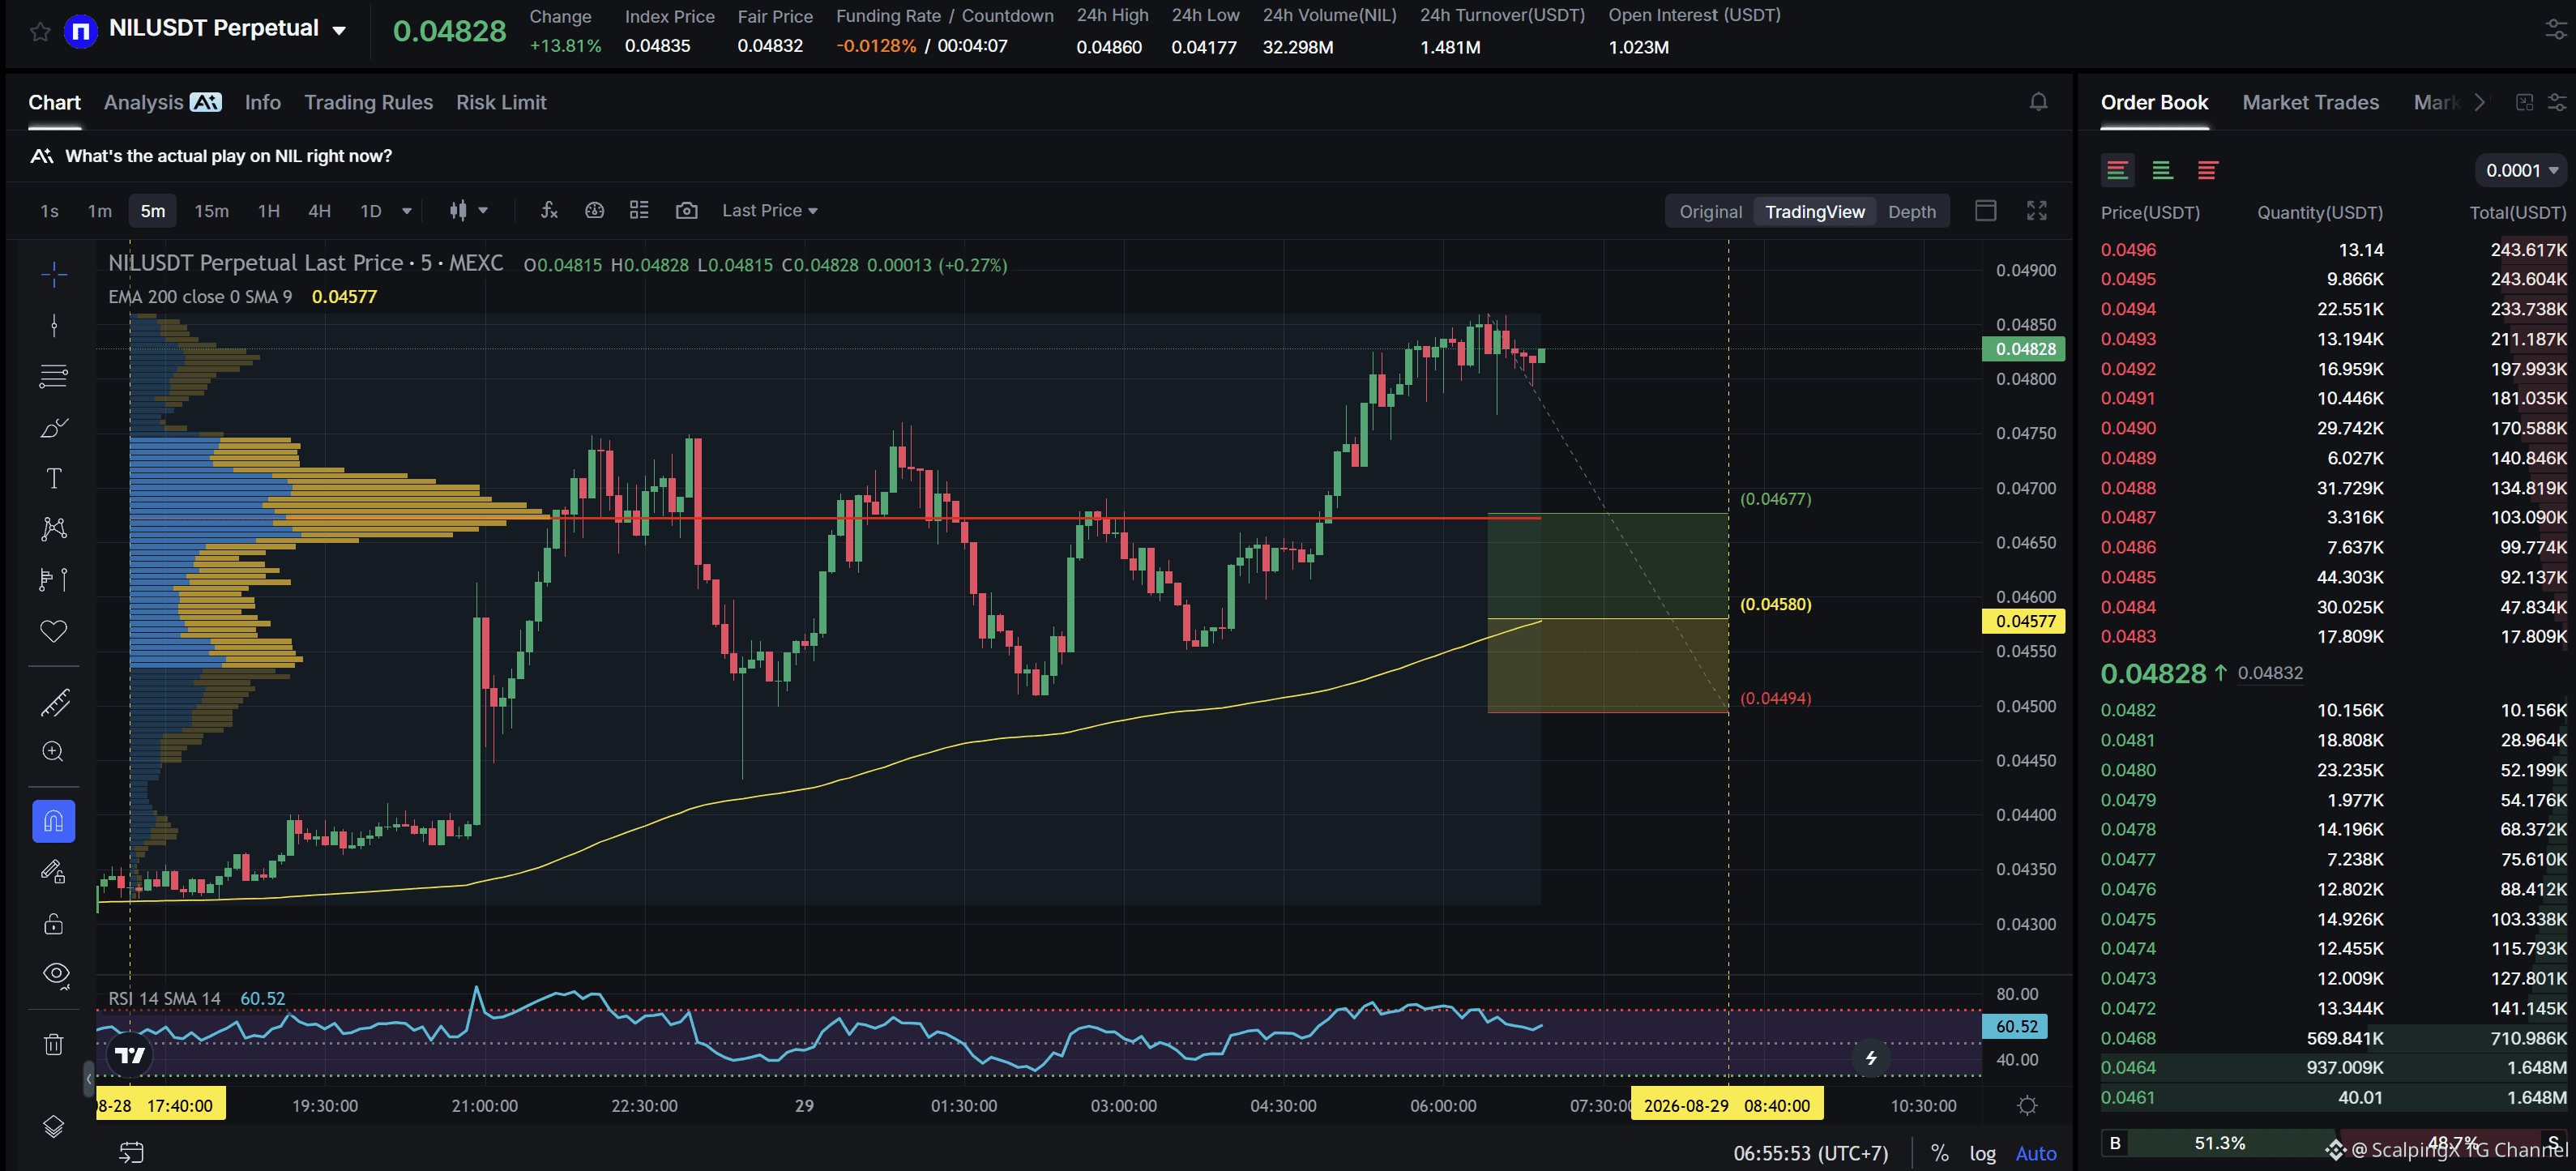Switch chart to Original view
The width and height of the screenshot is (2576, 1171).
tap(1710, 211)
